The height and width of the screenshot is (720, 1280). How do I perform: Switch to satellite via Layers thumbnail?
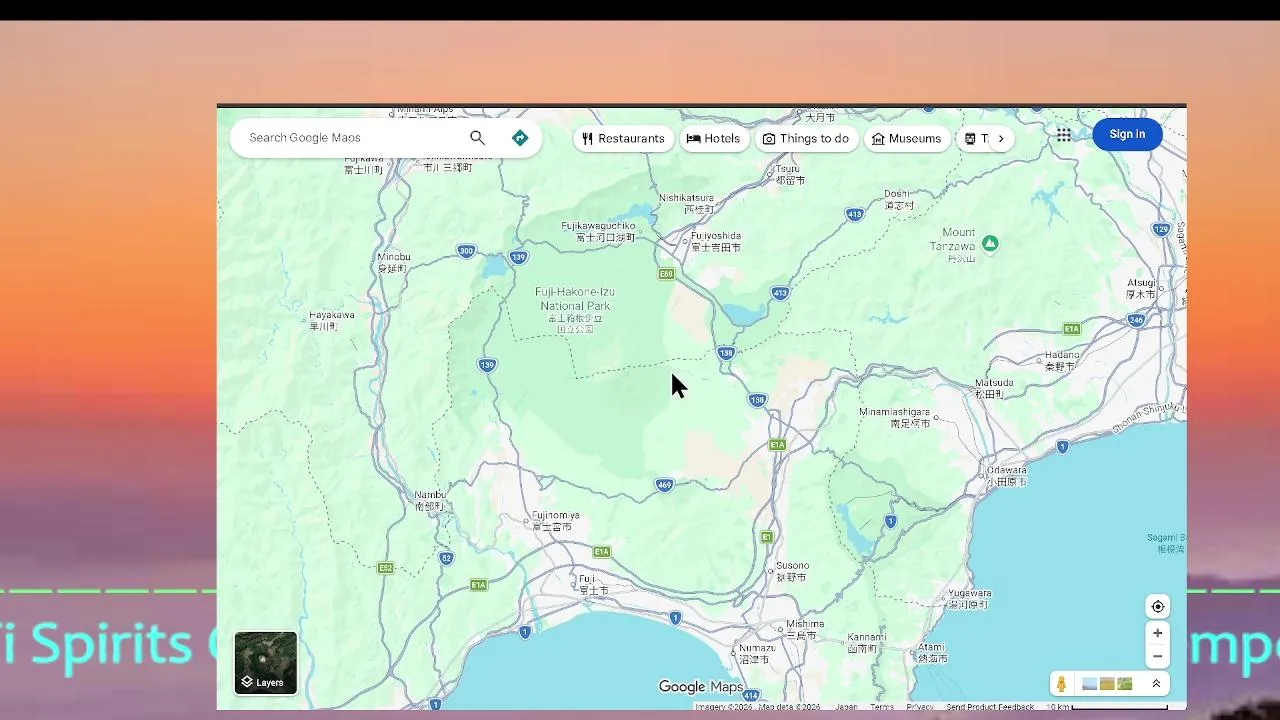pyautogui.click(x=266, y=663)
